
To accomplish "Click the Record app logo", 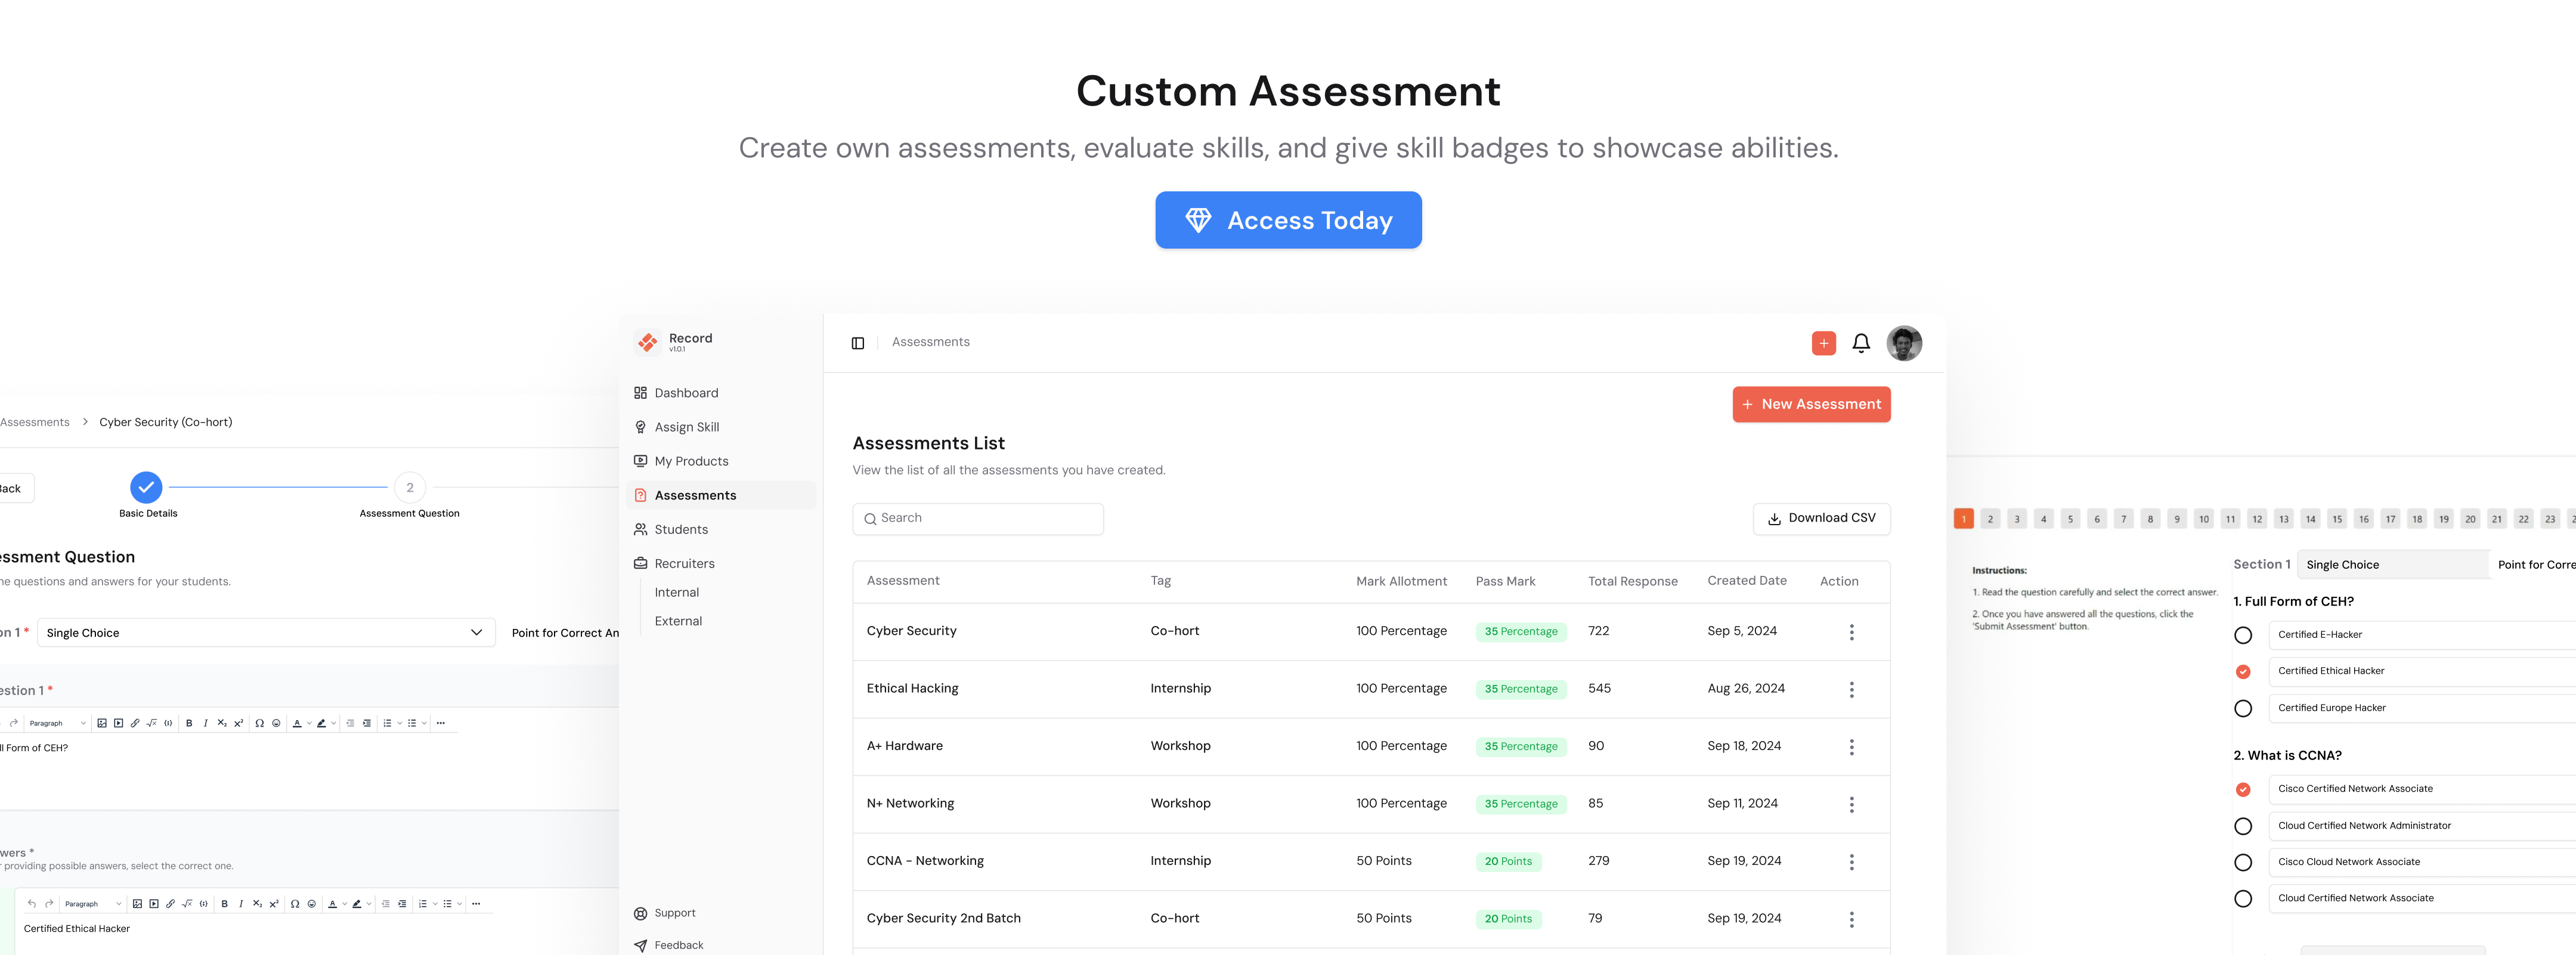I will 648,342.
